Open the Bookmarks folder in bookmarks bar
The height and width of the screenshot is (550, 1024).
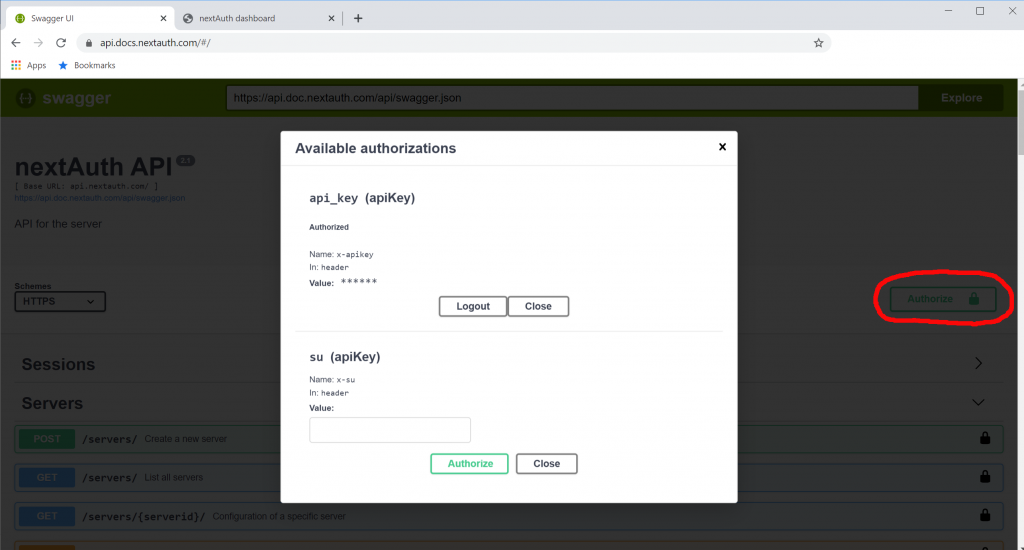[x=87, y=65]
